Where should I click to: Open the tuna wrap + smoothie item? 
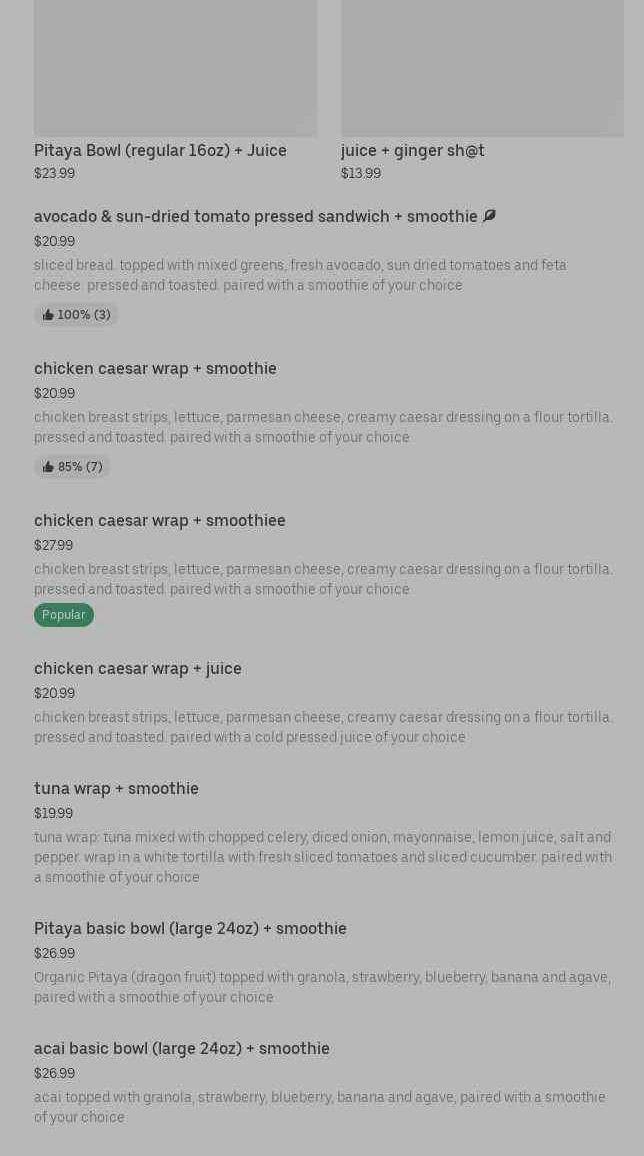(x=116, y=788)
